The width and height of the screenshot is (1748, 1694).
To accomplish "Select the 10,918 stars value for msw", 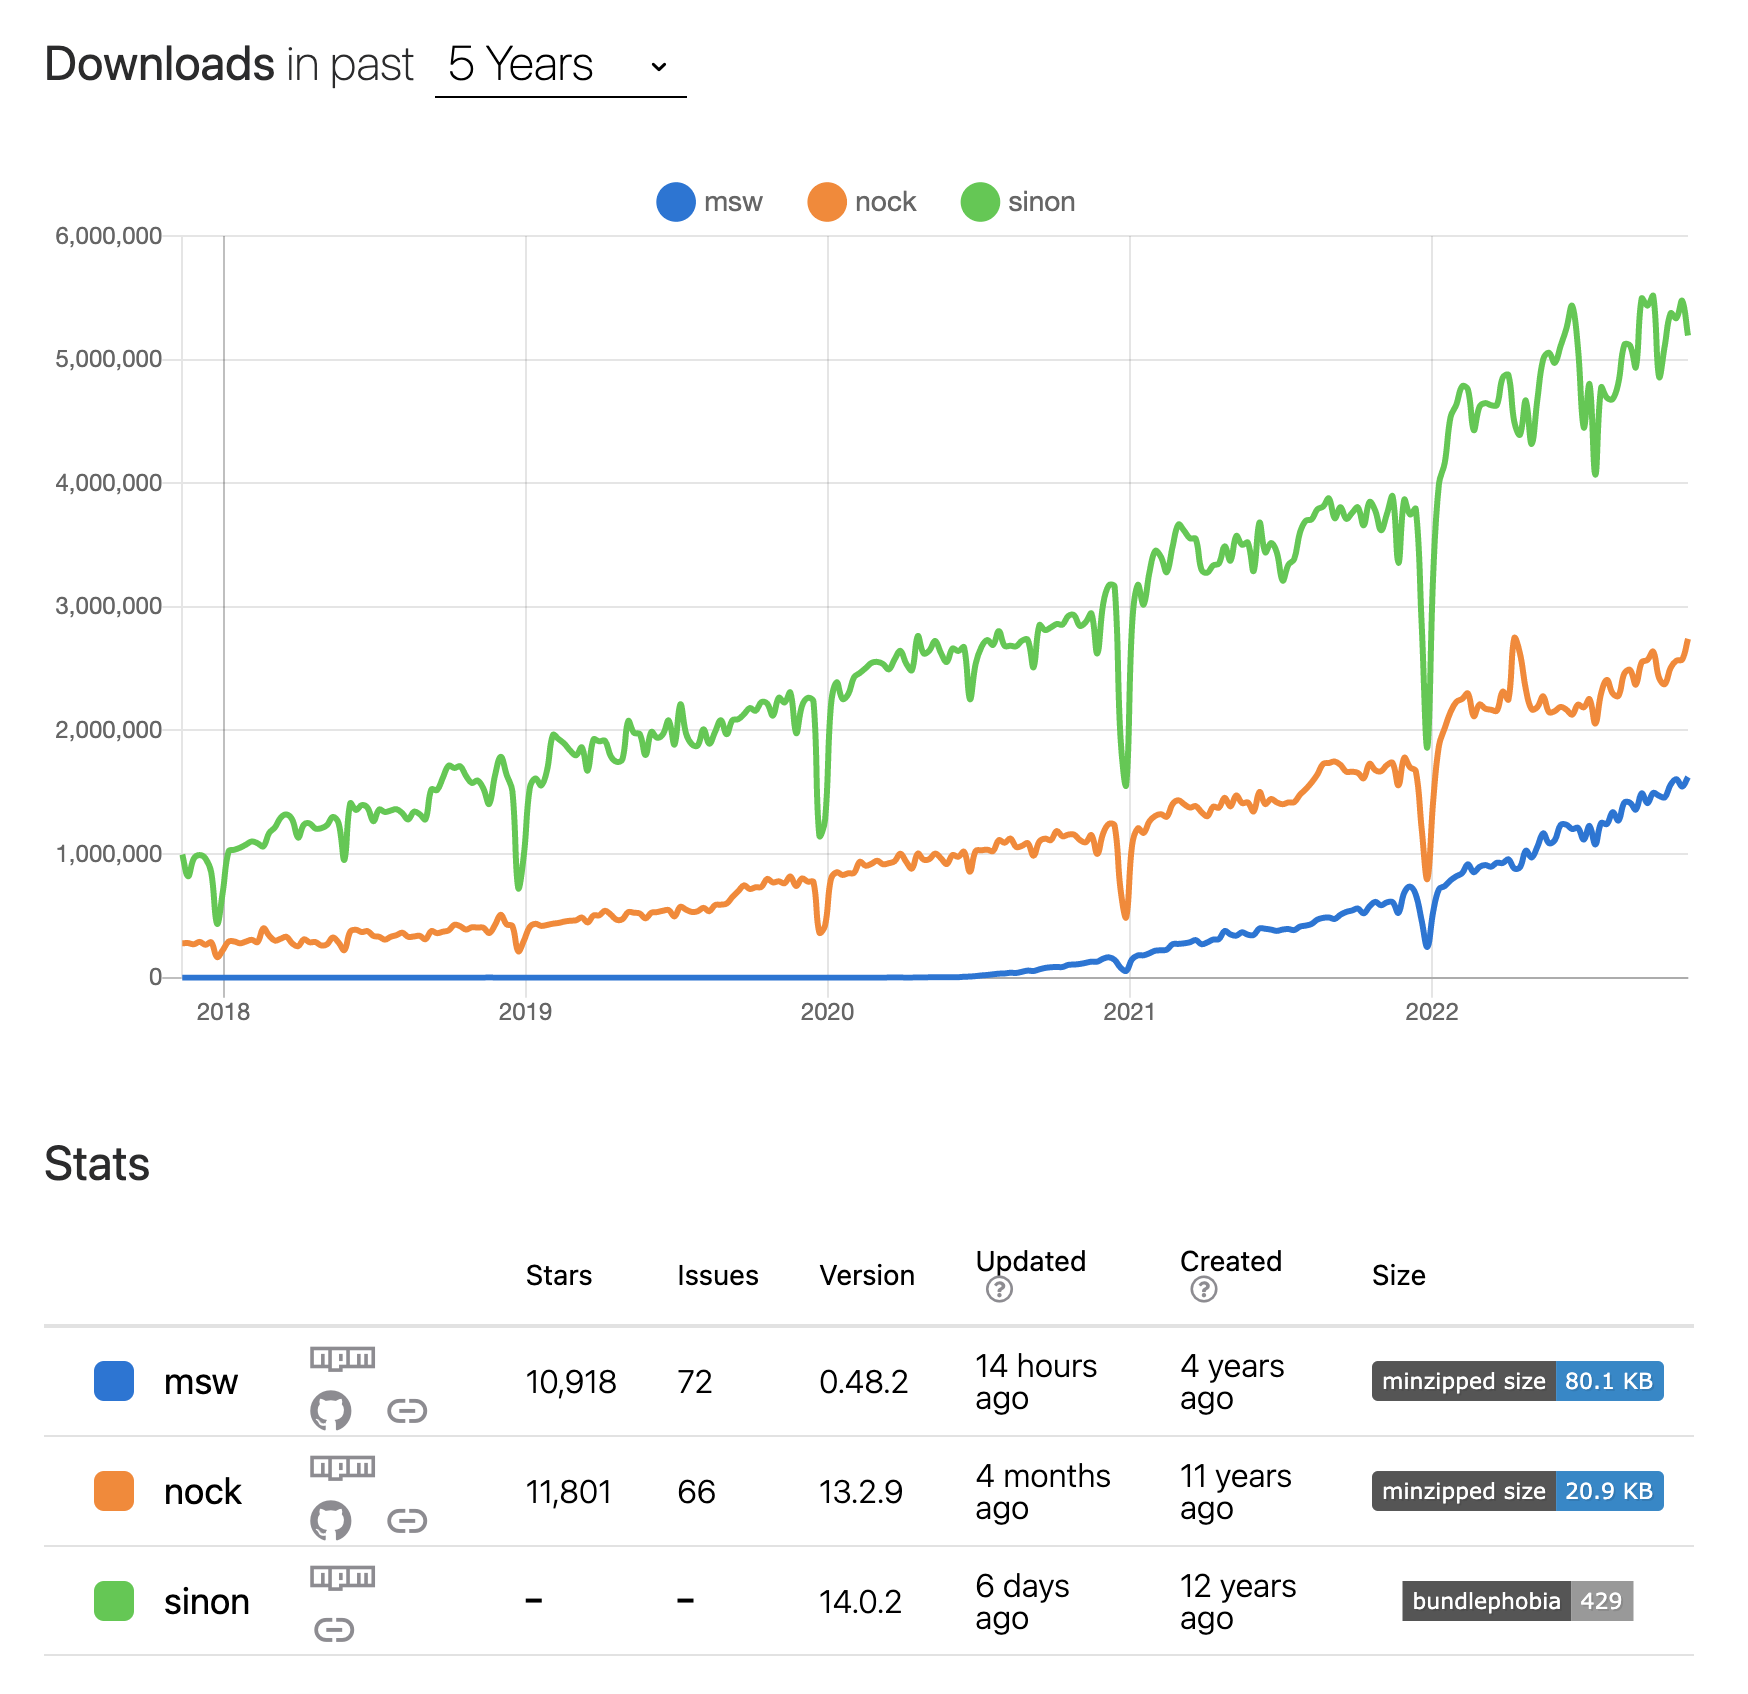I will point(571,1382).
